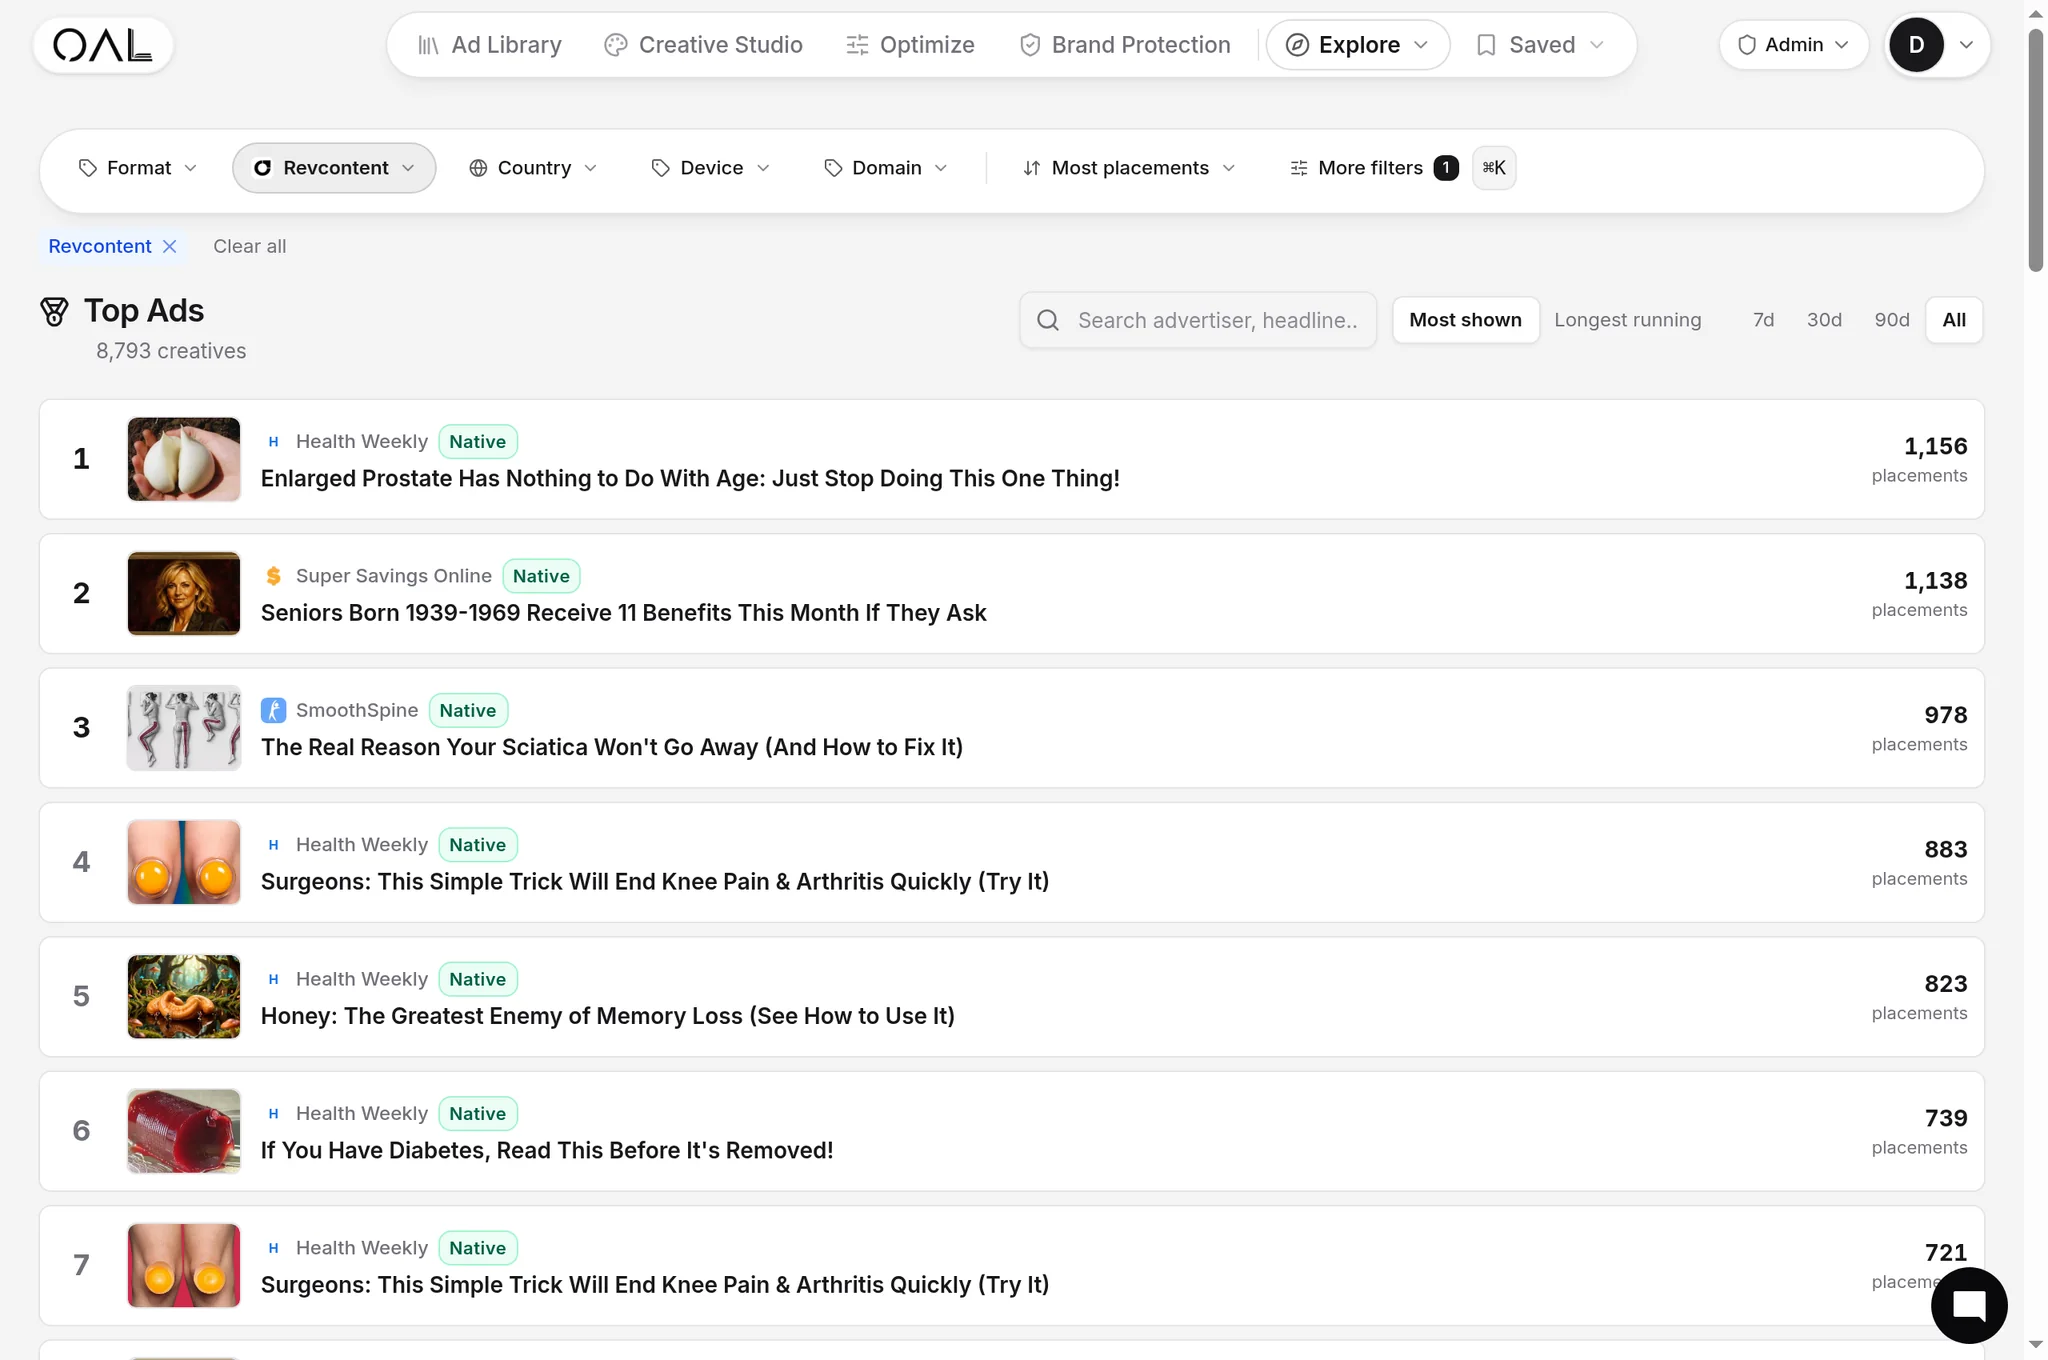Viewport: 2048px width, 1360px height.
Task: Open rank 7 knee pain thumbnail
Action: [184, 1265]
